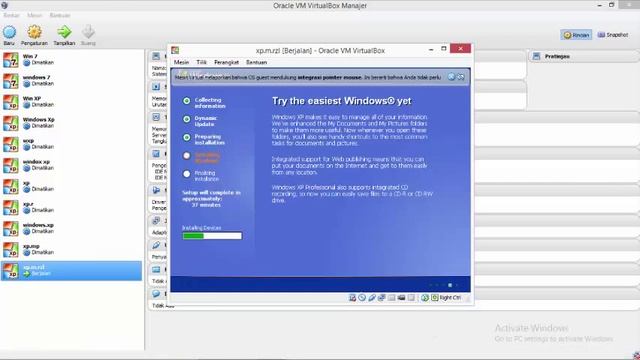Click the Pratinjau preview header label
640x360 pixels.
pyautogui.click(x=557, y=56)
